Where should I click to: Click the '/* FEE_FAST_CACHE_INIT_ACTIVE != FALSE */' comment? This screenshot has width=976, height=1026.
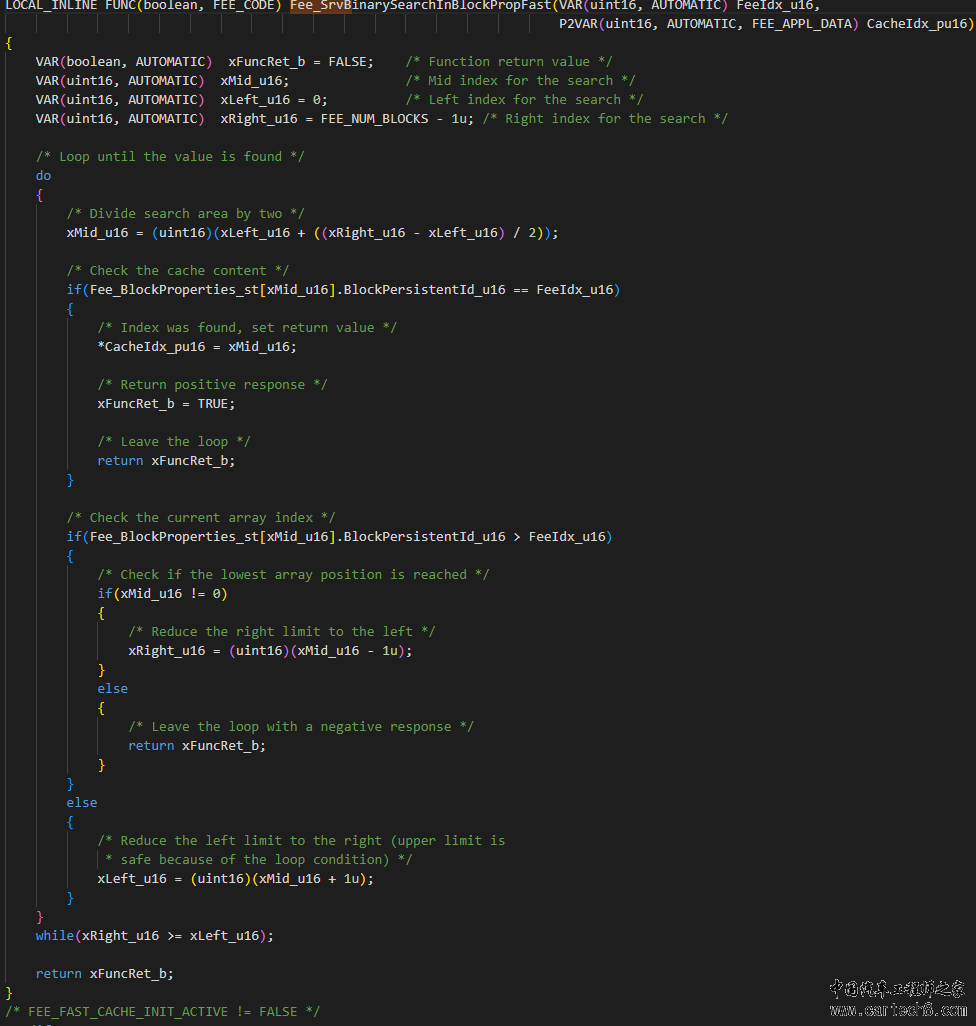pyautogui.click(x=162, y=1011)
